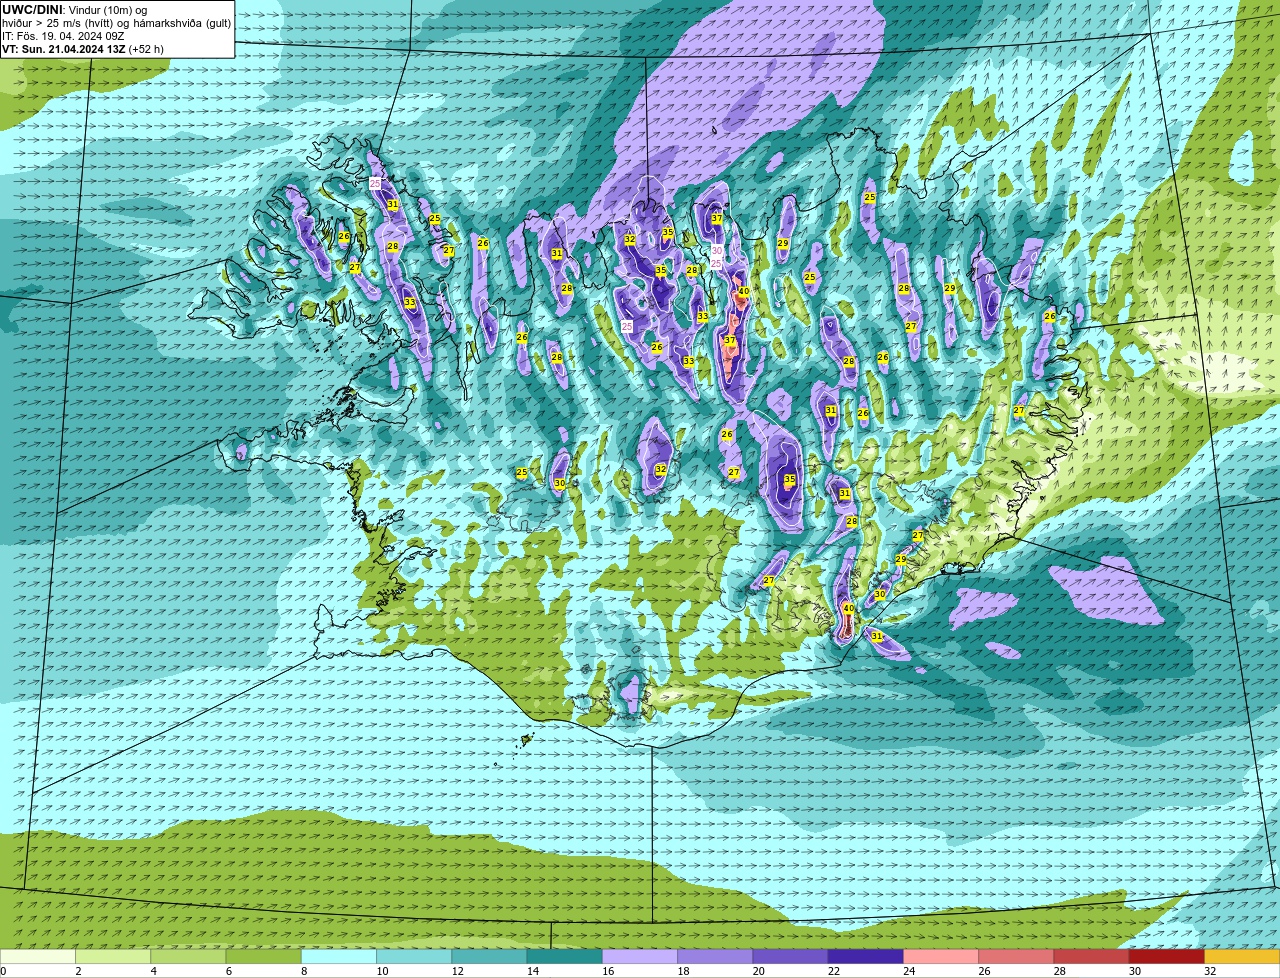Viewport: 1280px width, 978px height.
Task: Click the legend scale number '26'
Action: (x=985, y=971)
